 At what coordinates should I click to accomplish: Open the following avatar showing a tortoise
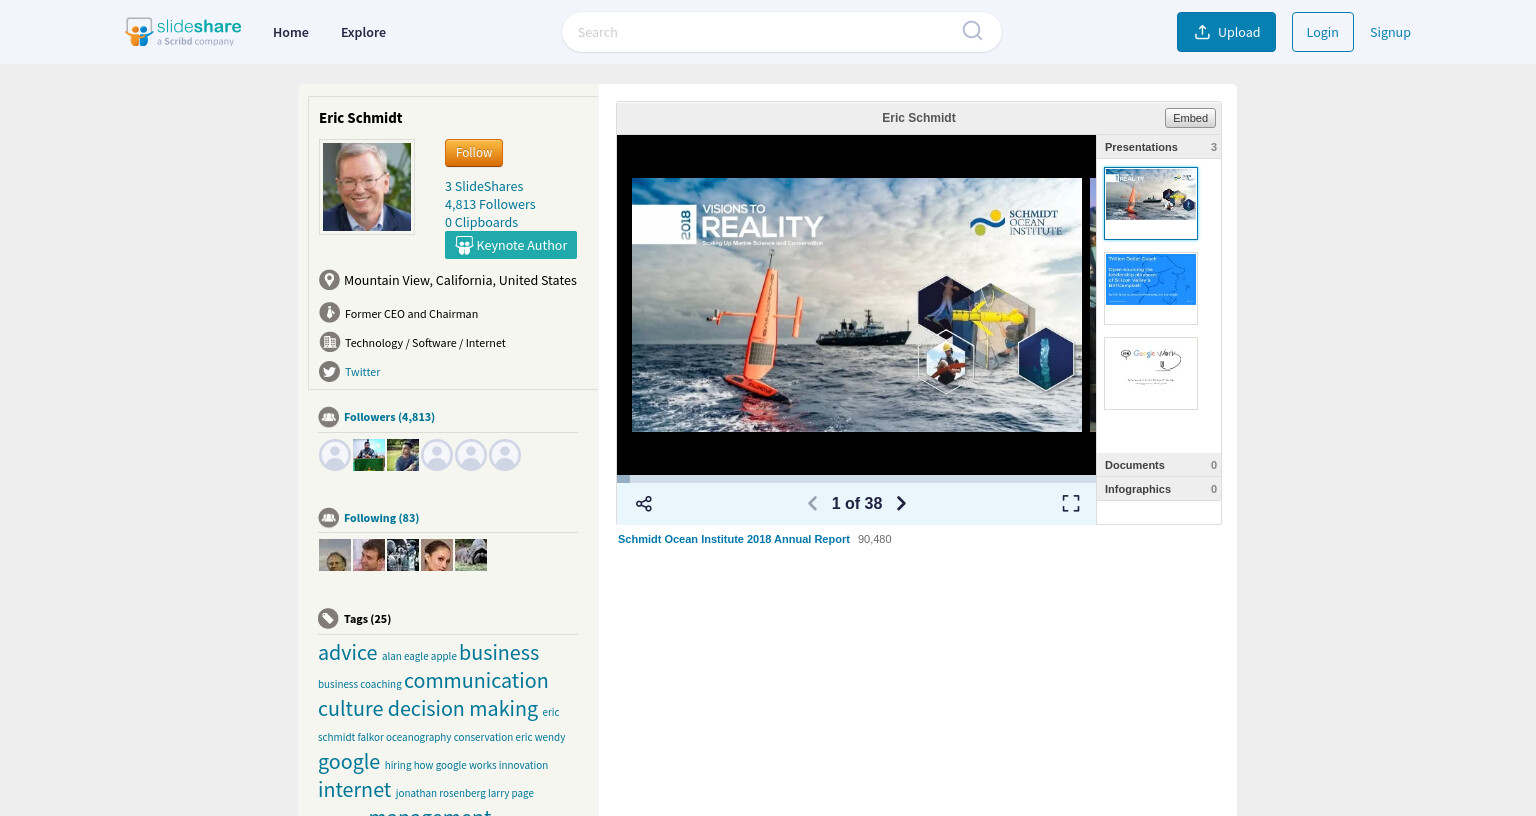click(x=471, y=555)
